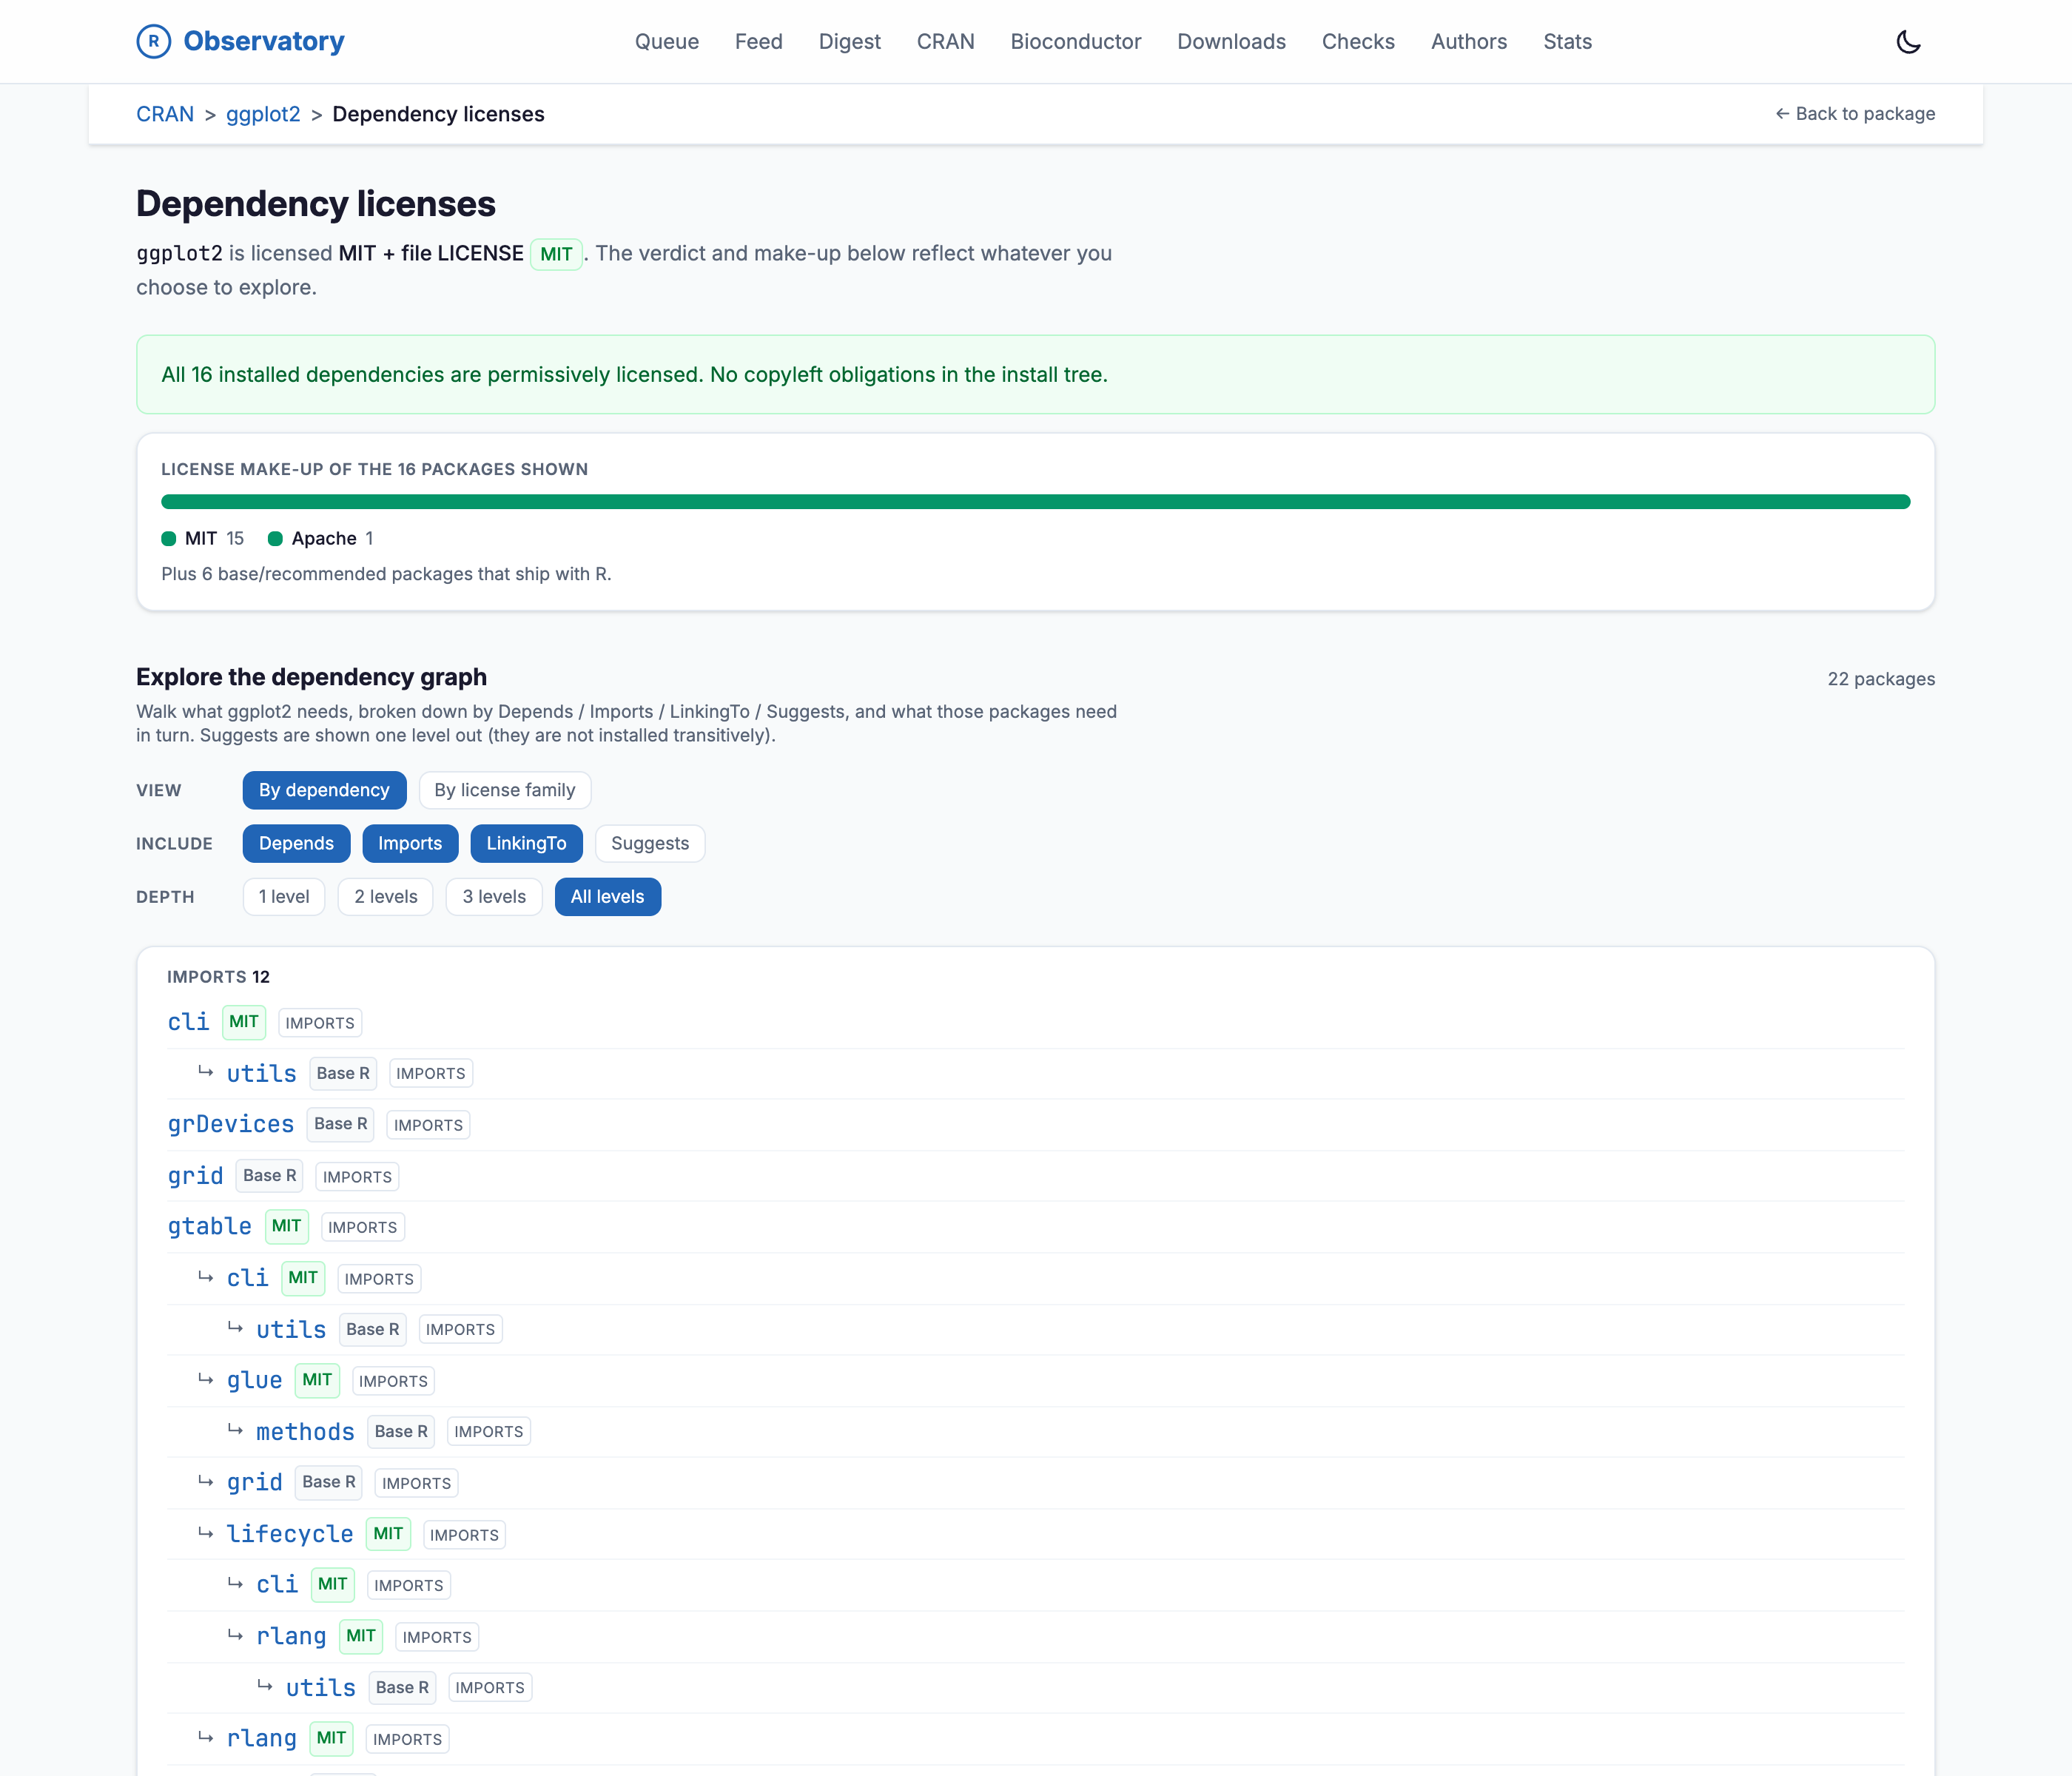The width and height of the screenshot is (2072, 1776).
Task: Set depth to 3 levels
Action: point(494,897)
